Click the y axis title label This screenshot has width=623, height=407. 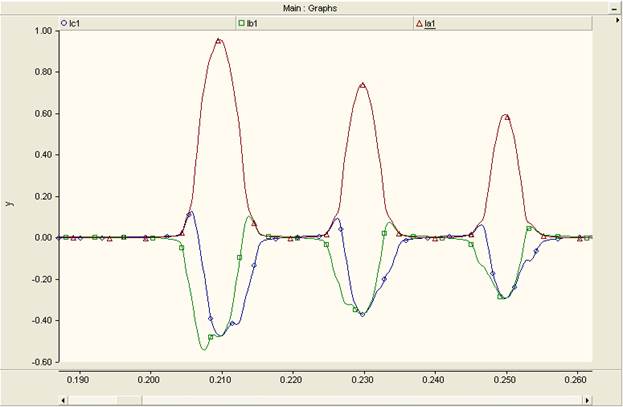pos(10,204)
